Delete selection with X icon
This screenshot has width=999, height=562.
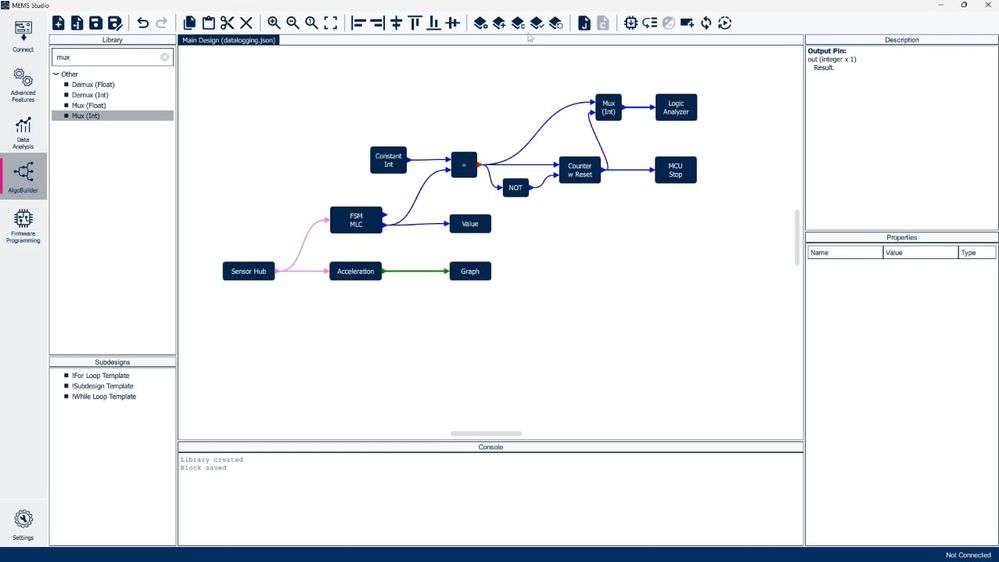click(x=246, y=23)
